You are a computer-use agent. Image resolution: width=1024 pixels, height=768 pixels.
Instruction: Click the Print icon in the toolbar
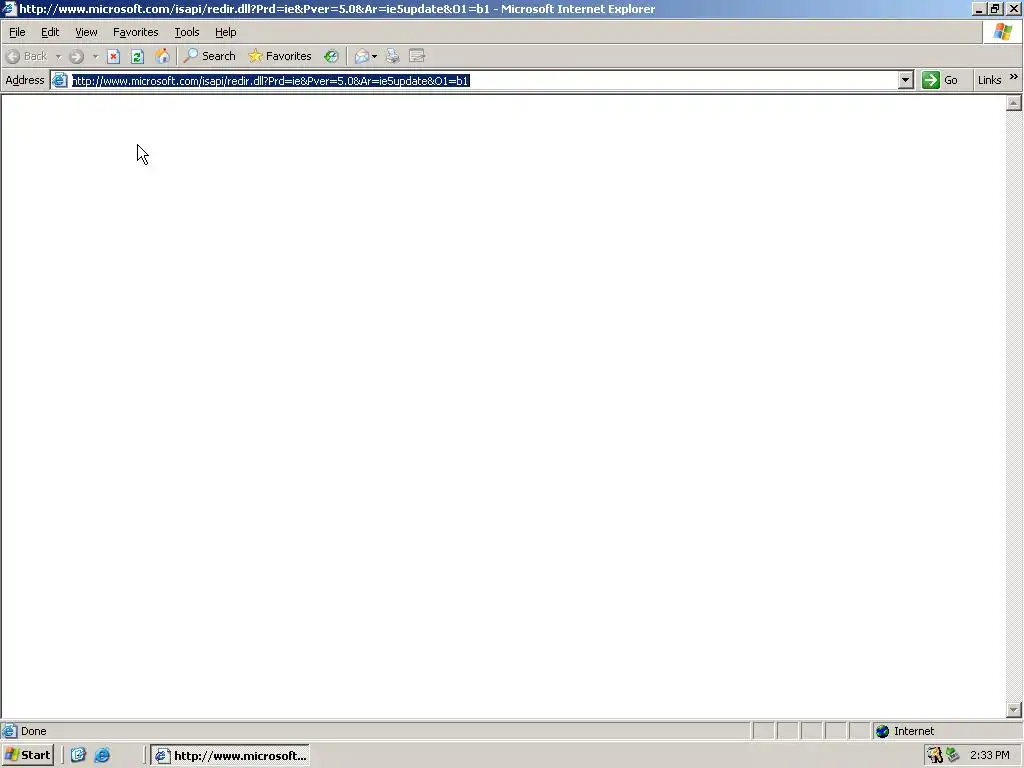click(392, 56)
